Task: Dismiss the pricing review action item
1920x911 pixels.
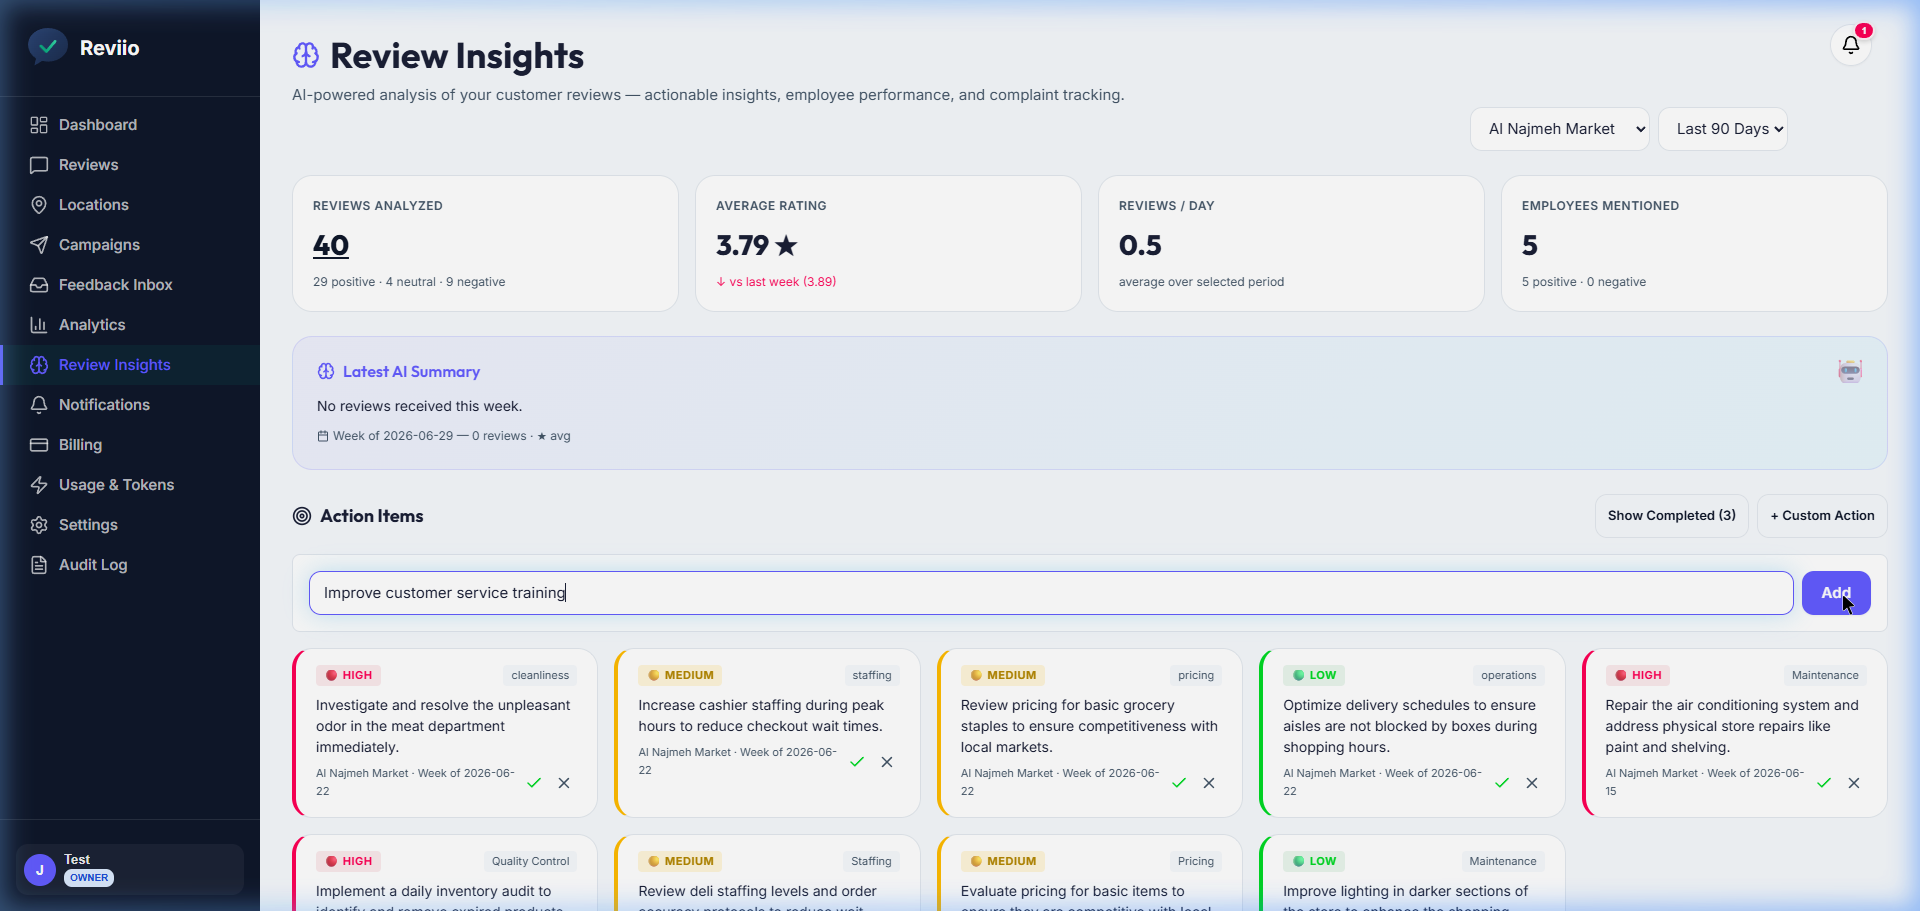Action: tap(1209, 783)
